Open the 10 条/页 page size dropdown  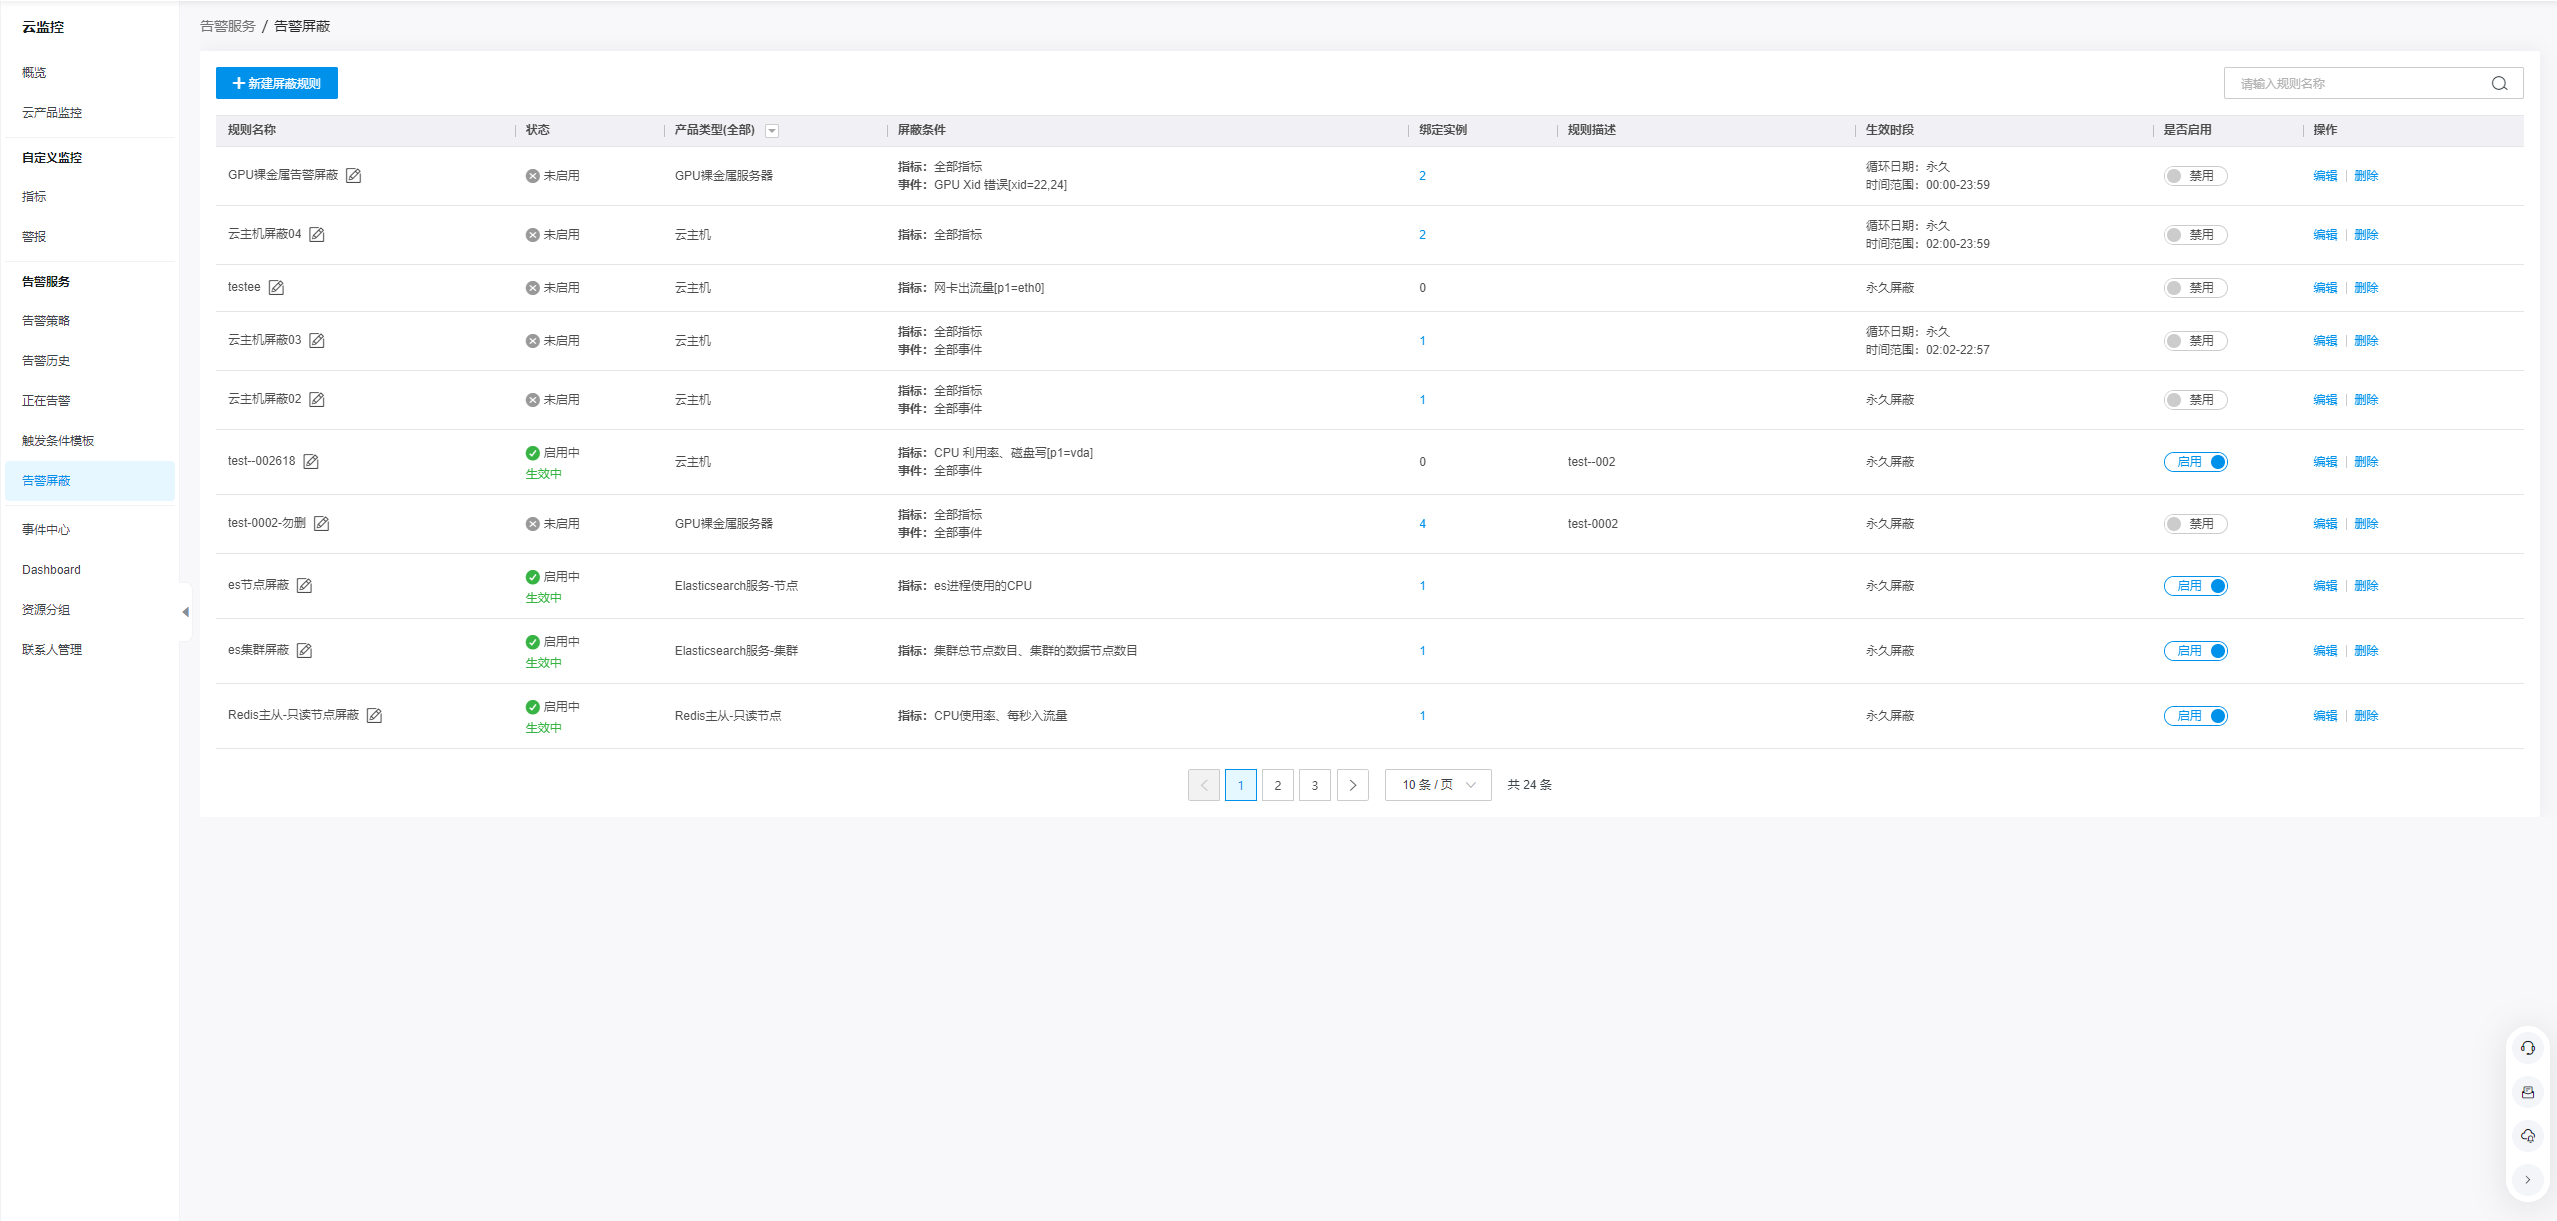click(x=1437, y=785)
